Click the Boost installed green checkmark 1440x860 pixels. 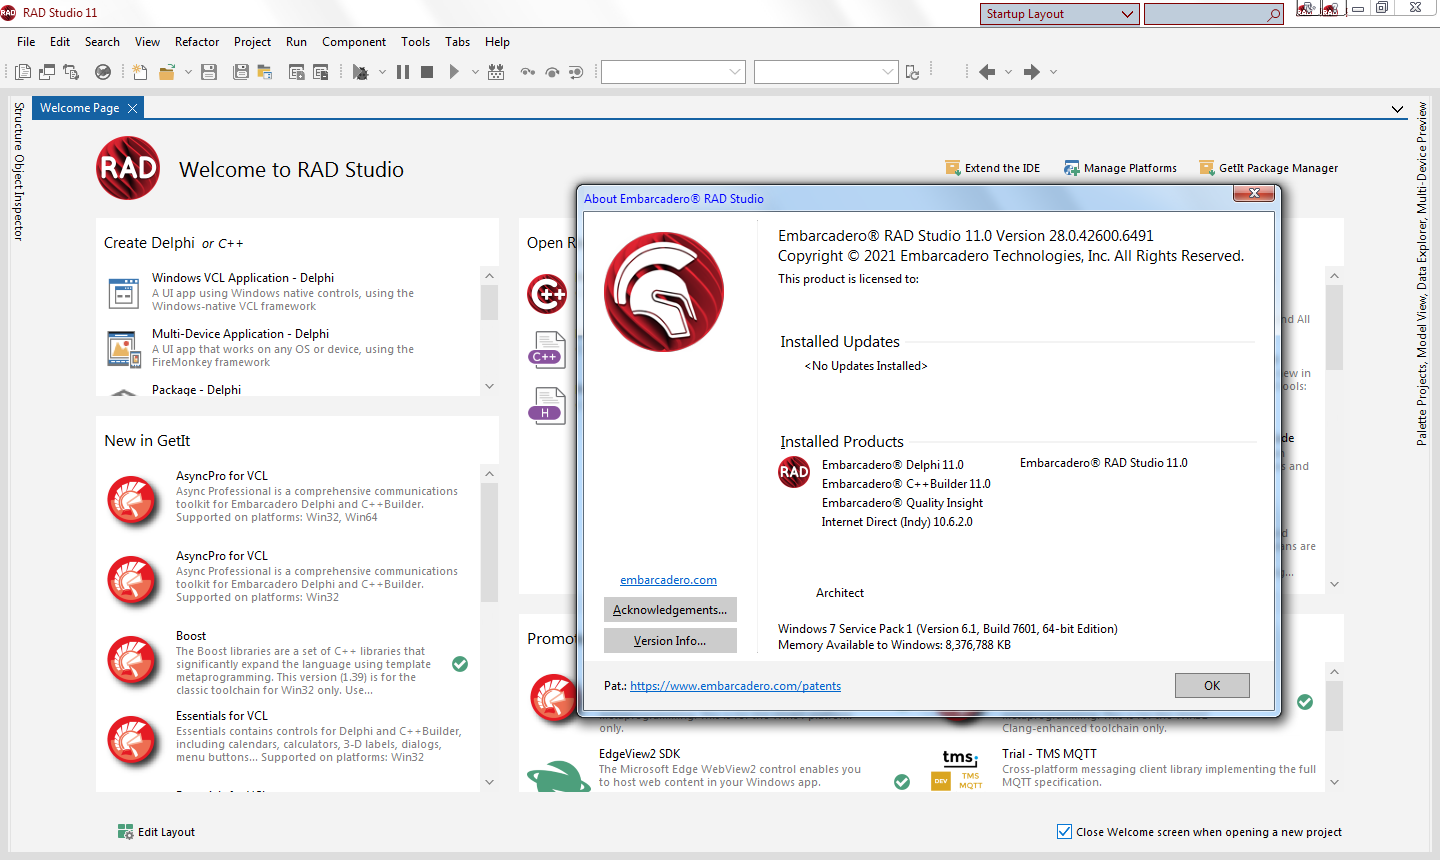(x=460, y=664)
